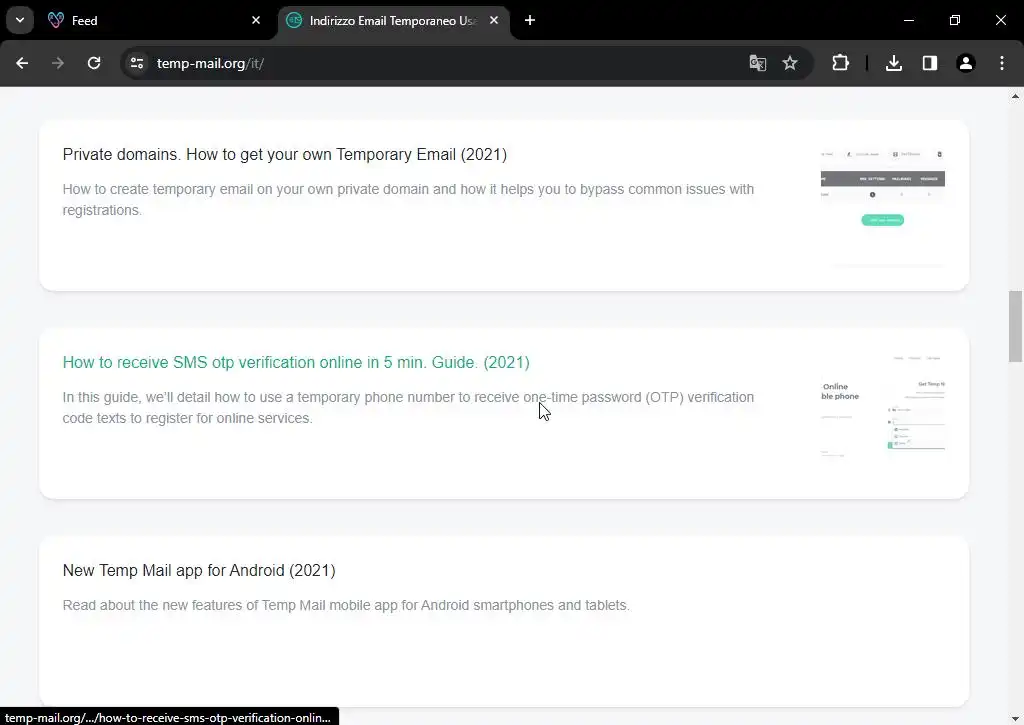Open a new browser tab

pyautogui.click(x=530, y=20)
